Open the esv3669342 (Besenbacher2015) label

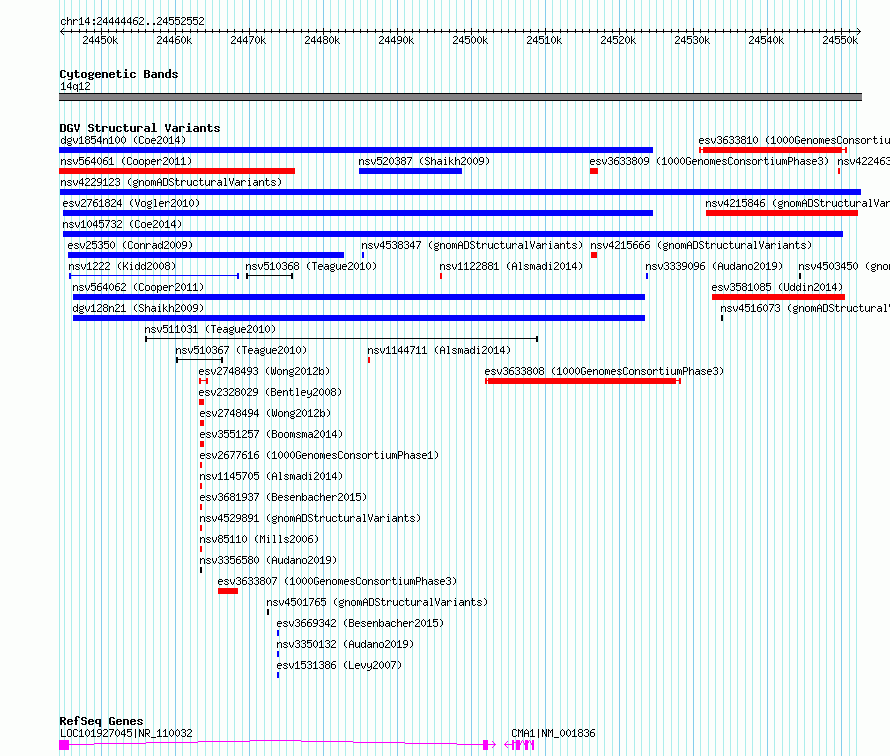click(x=360, y=623)
